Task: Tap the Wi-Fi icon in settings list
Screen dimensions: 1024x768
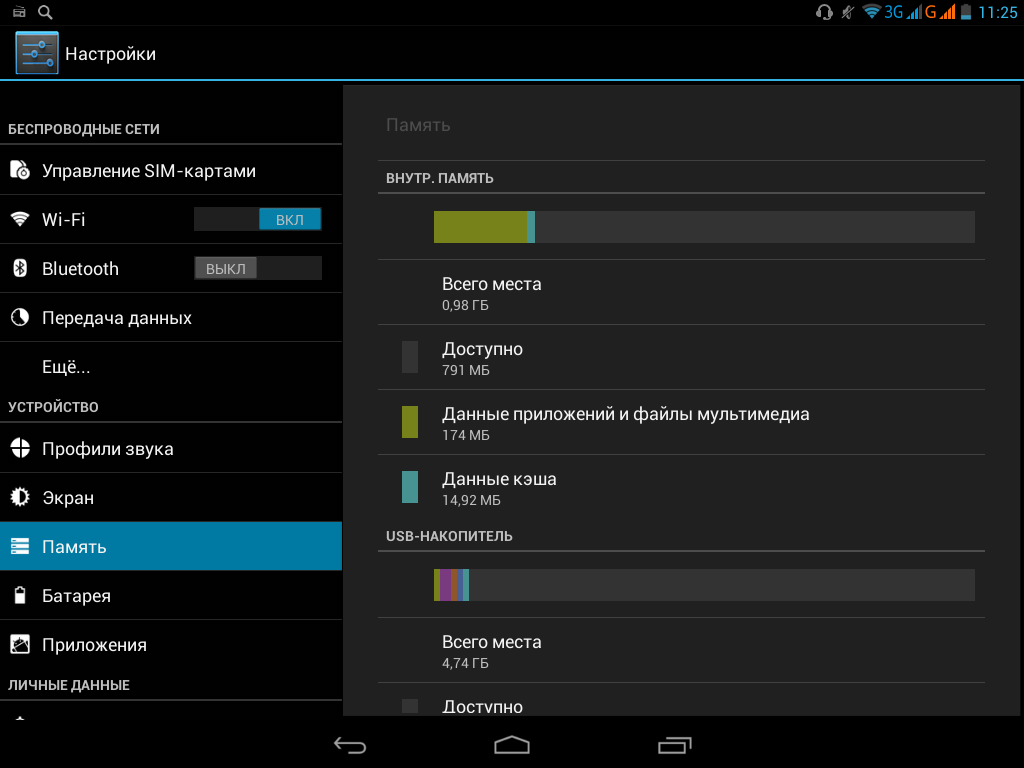Action: coord(20,219)
